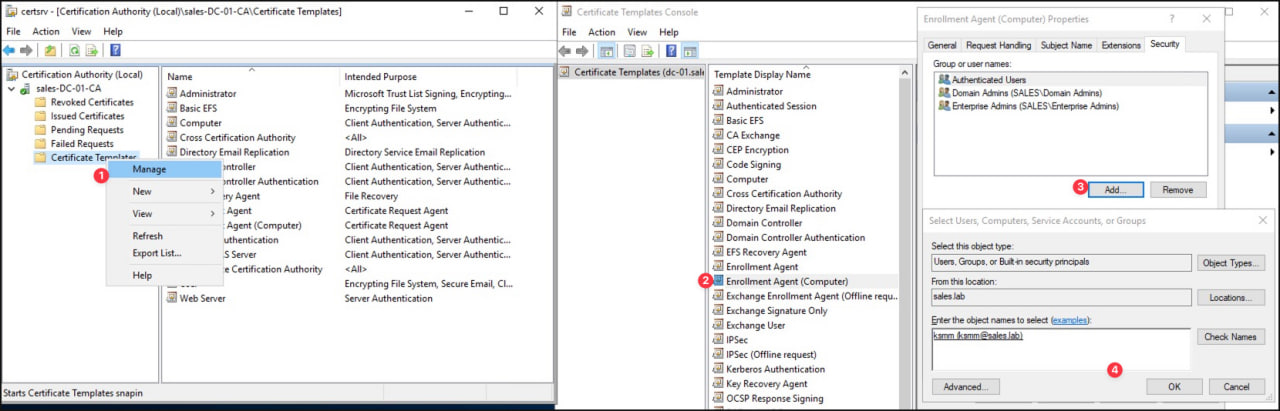The image size is (1280, 411).
Task: Click the Object Types... button
Action: pyautogui.click(x=1230, y=263)
